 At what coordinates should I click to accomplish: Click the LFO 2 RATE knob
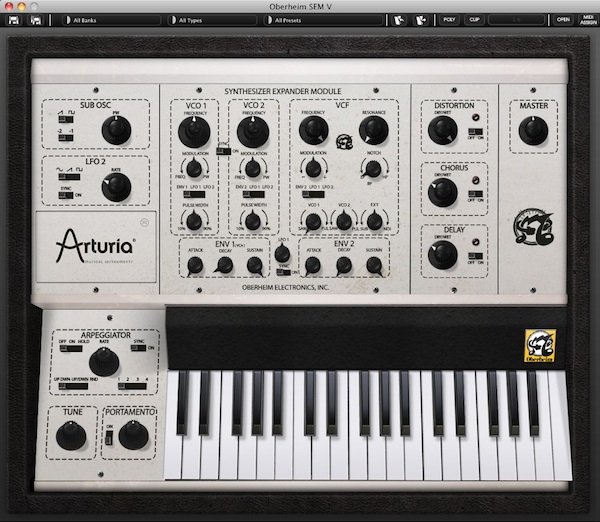click(x=116, y=187)
